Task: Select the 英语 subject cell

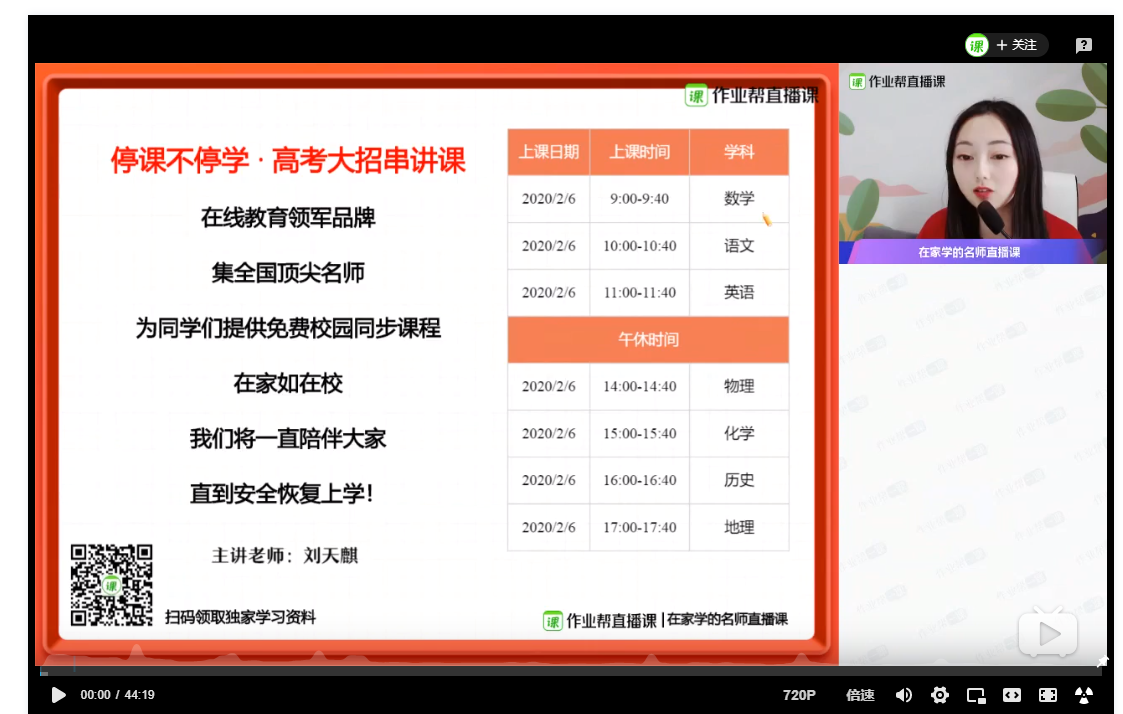Action: (x=739, y=292)
